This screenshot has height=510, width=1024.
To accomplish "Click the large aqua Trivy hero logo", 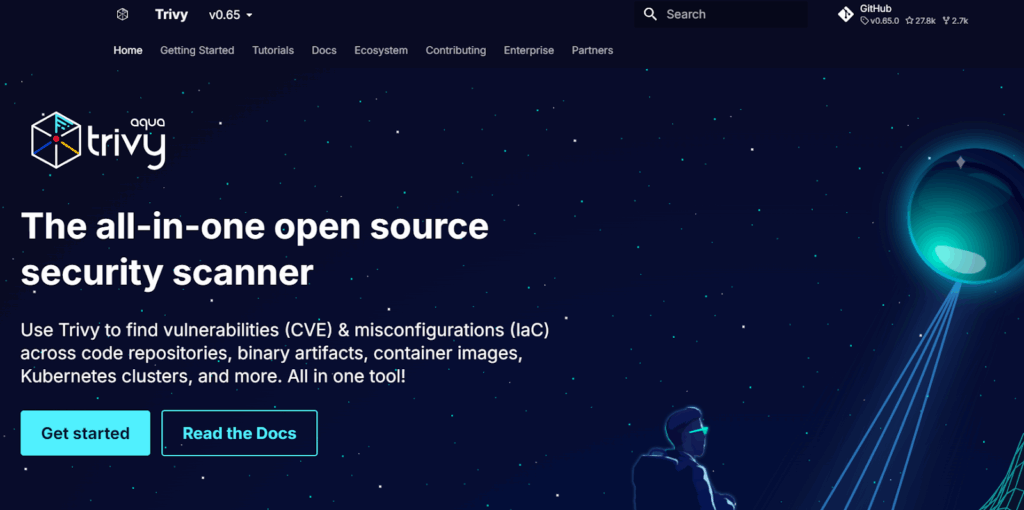I will coord(98,141).
